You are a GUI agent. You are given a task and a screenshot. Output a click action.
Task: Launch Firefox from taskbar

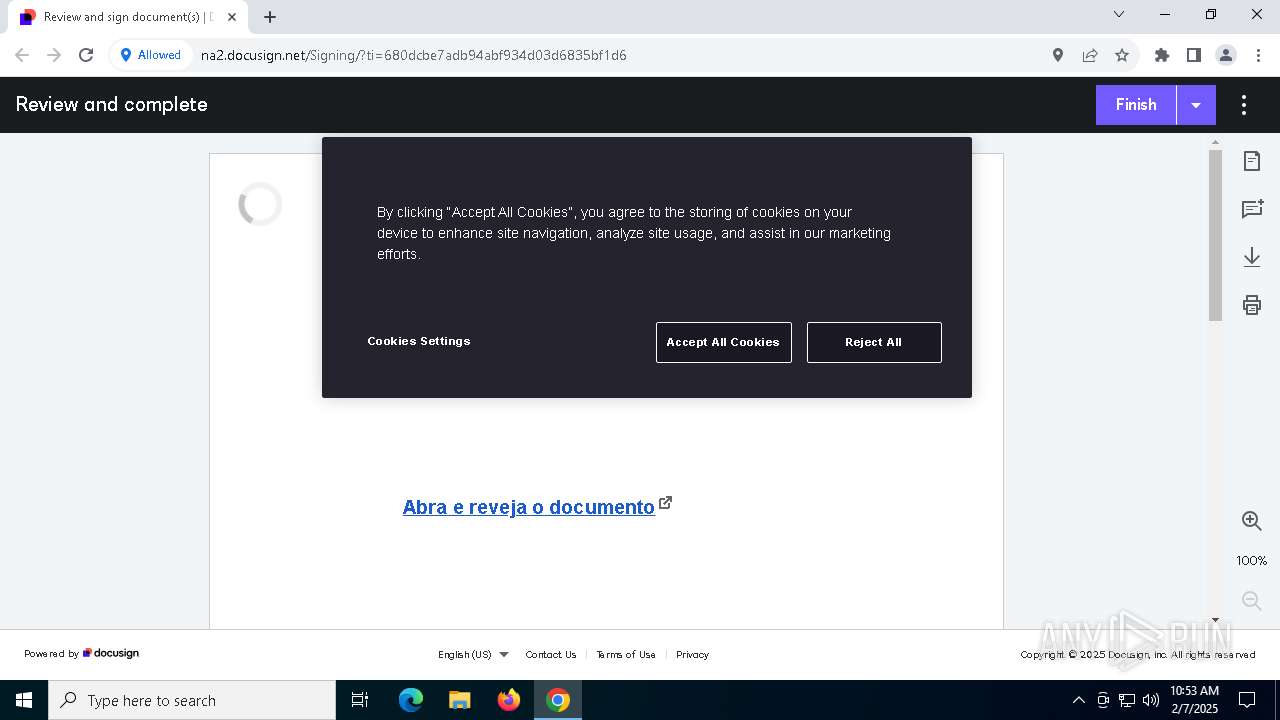(x=509, y=700)
